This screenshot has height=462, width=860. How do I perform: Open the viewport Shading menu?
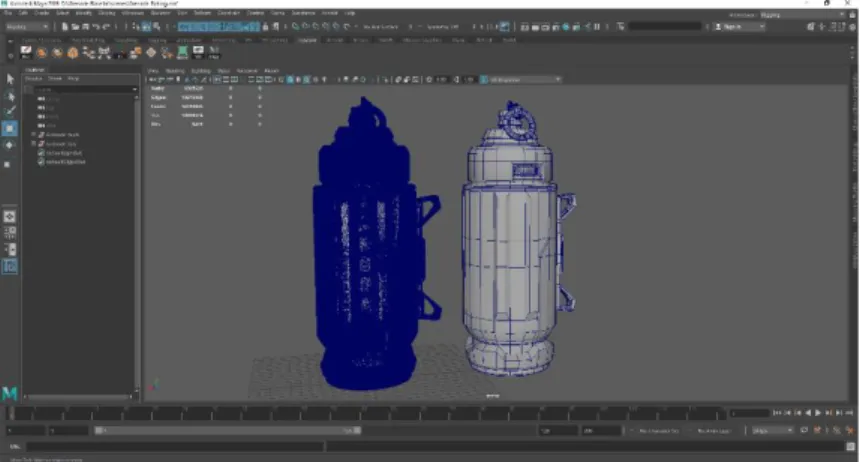(175, 71)
